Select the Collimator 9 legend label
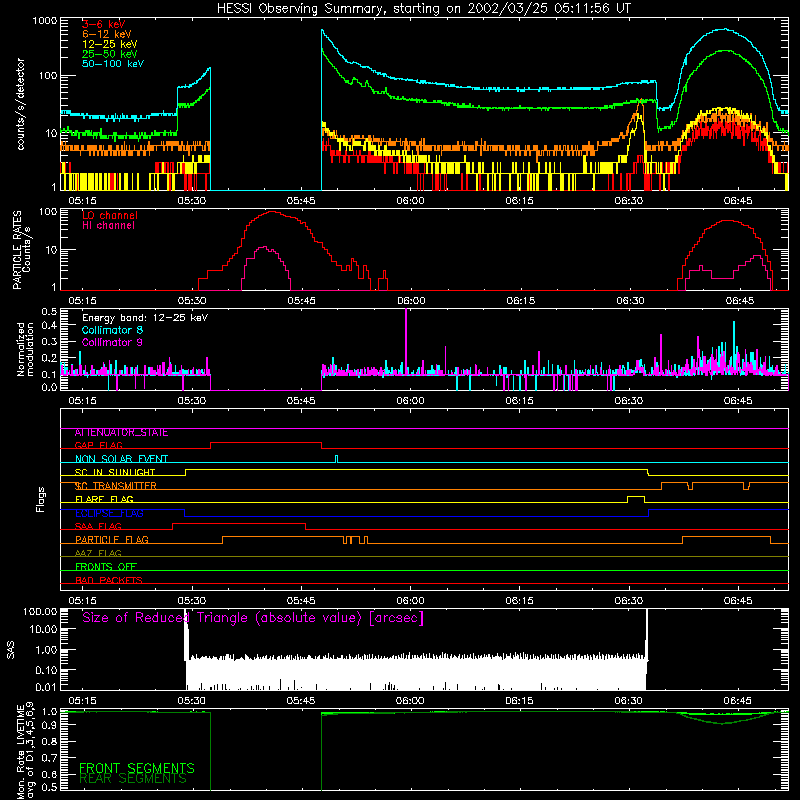 click(112, 342)
